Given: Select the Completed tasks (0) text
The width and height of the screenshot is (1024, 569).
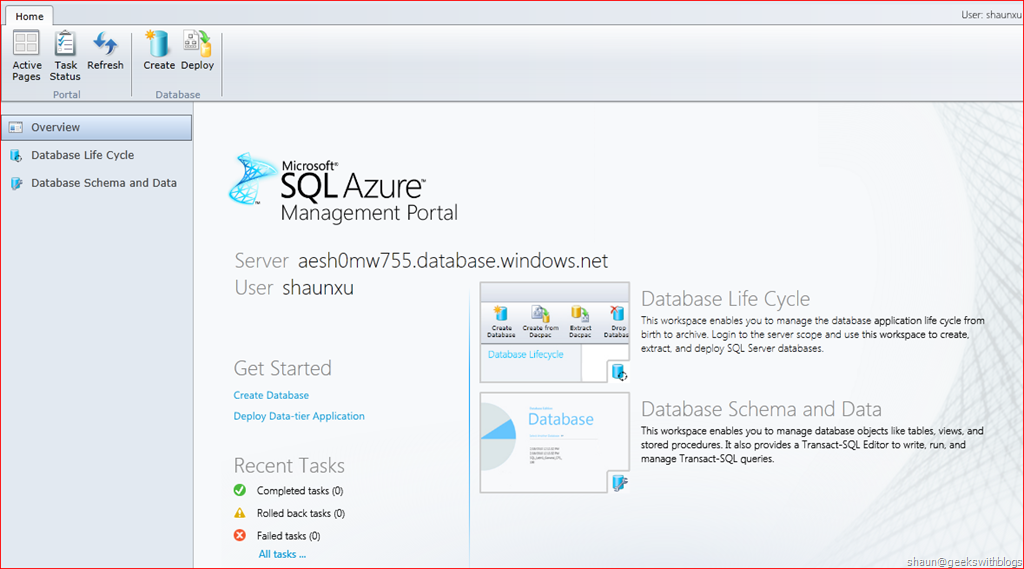Looking at the screenshot, I should tap(300, 491).
